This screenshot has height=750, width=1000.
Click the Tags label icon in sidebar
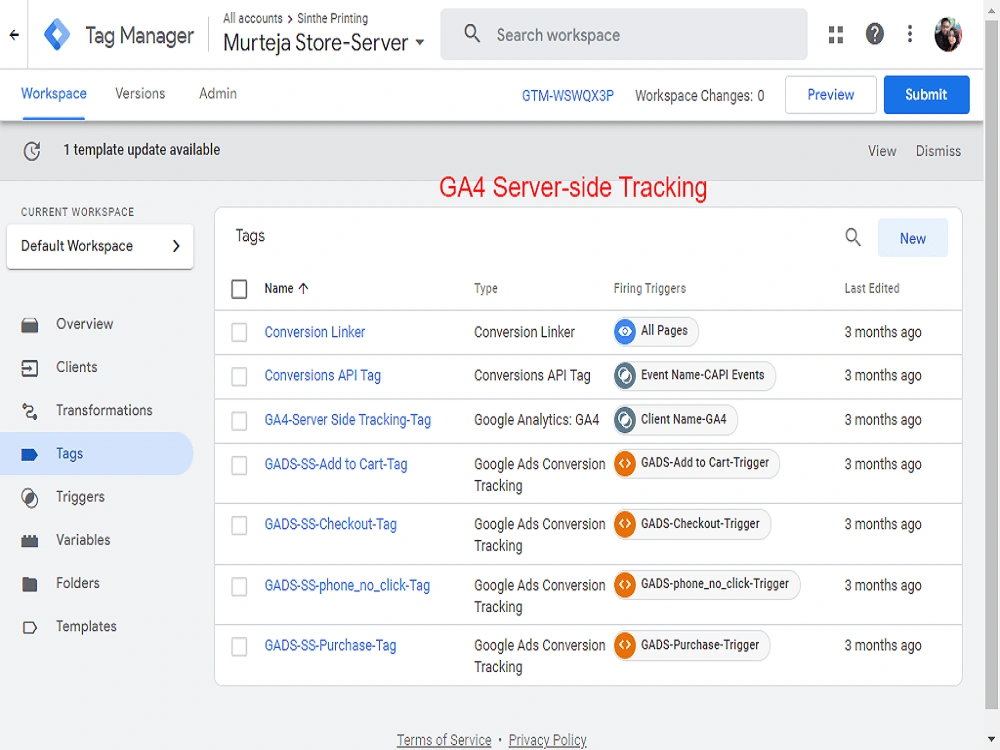[29, 455]
